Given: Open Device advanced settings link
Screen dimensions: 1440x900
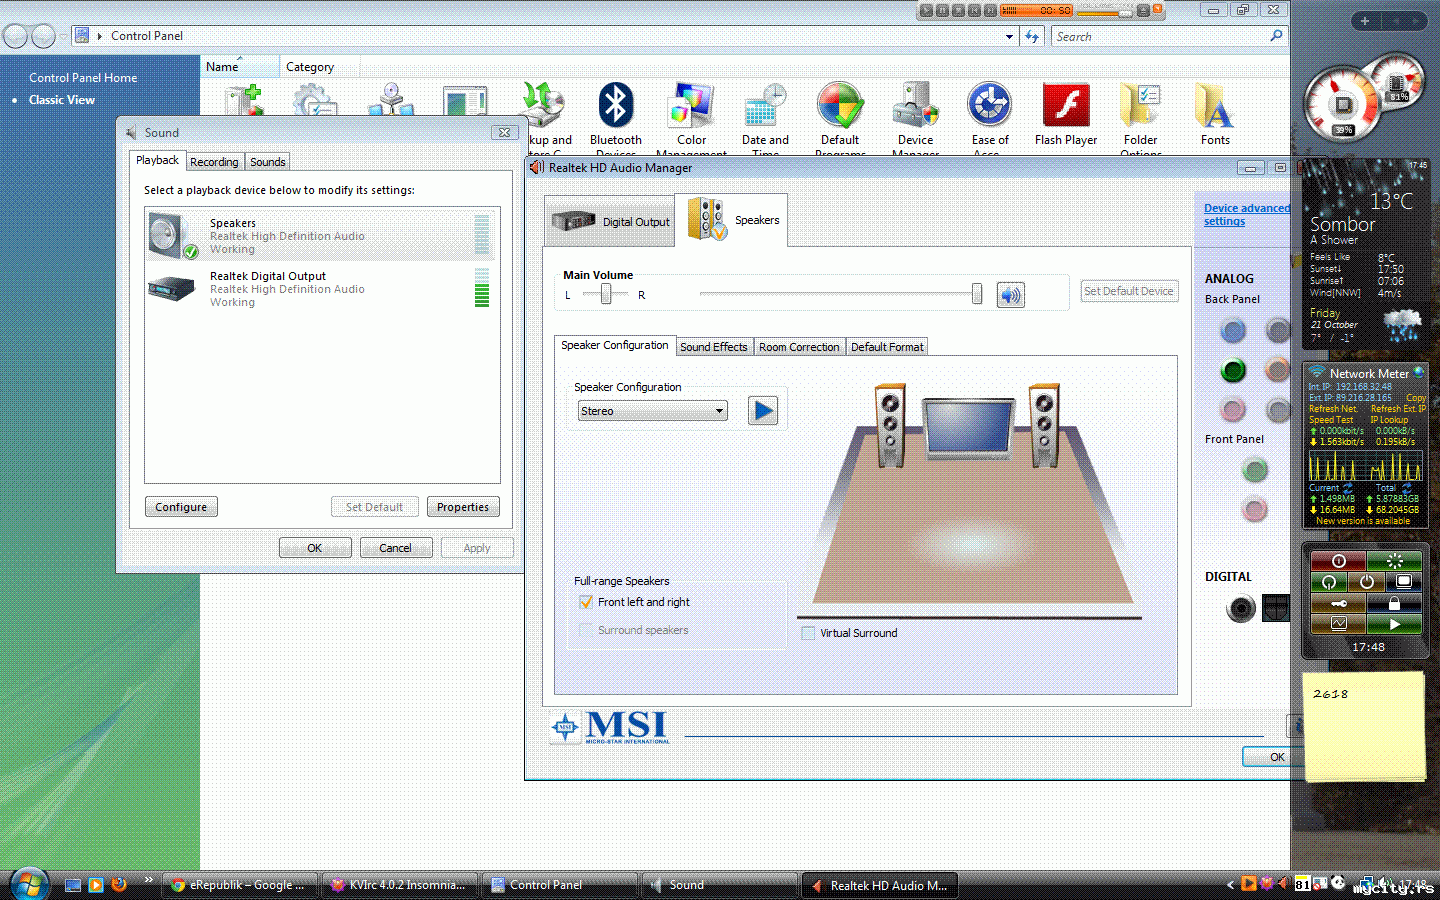Looking at the screenshot, I should coord(1245,215).
